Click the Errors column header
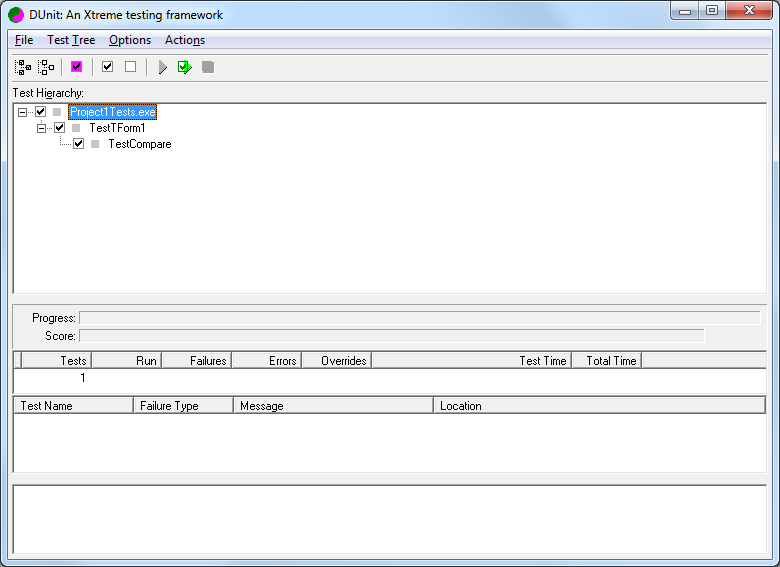780x567 pixels. click(x=267, y=361)
